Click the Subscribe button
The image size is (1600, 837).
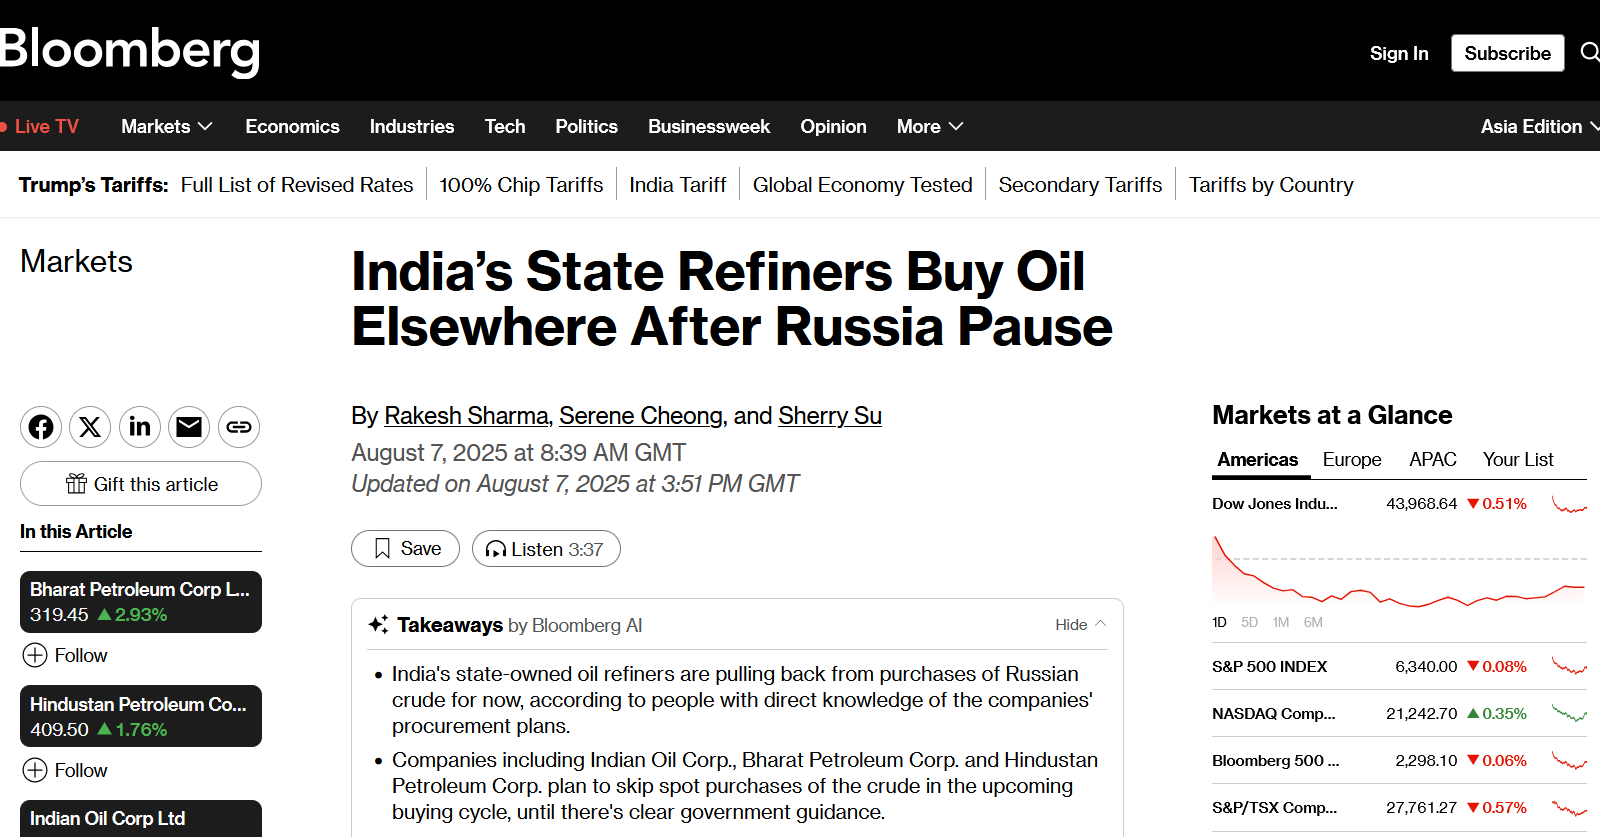coord(1508,53)
